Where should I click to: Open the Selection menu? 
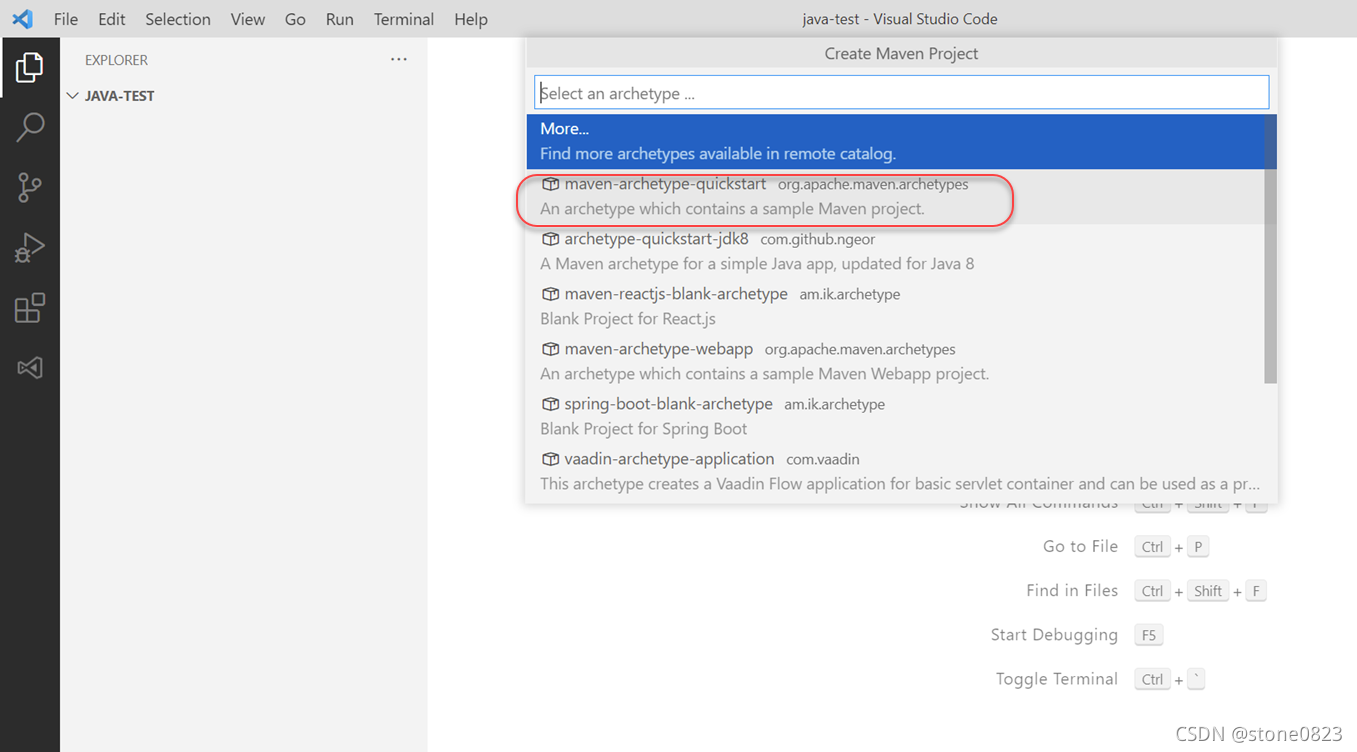click(178, 19)
